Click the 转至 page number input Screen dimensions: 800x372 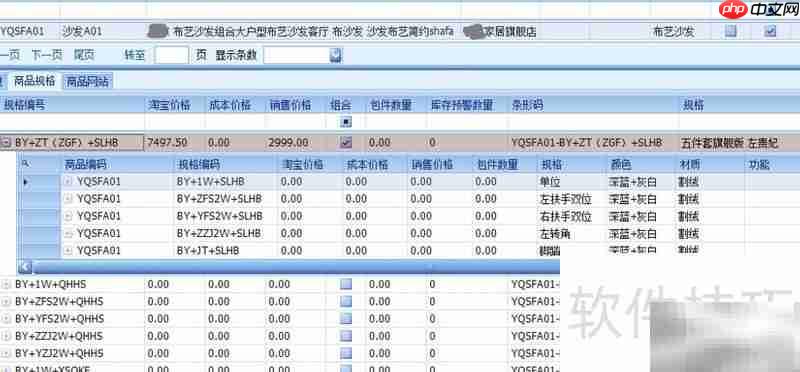tap(171, 55)
